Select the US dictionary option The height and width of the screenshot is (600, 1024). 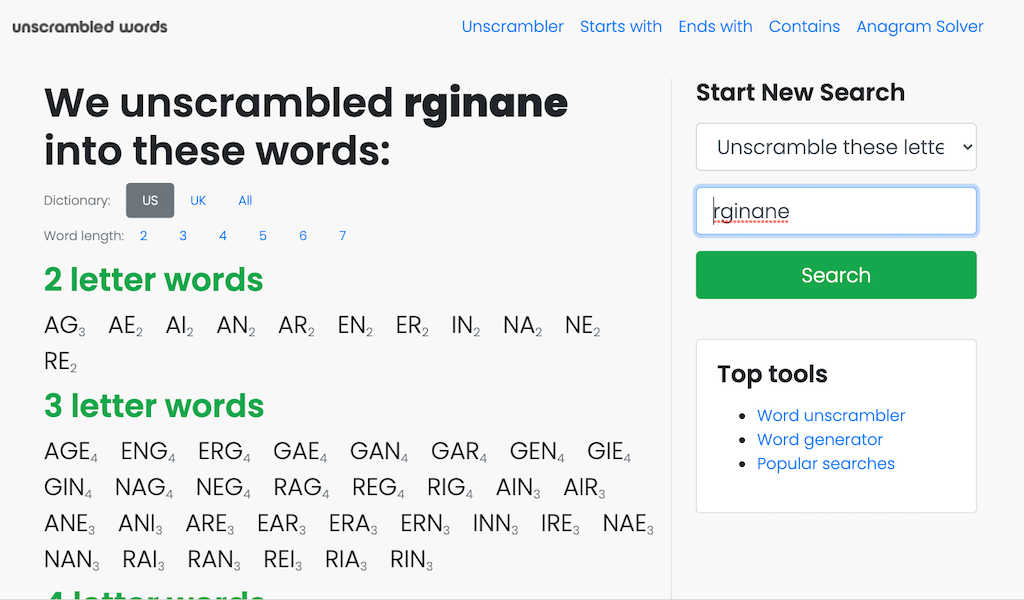pyautogui.click(x=150, y=200)
